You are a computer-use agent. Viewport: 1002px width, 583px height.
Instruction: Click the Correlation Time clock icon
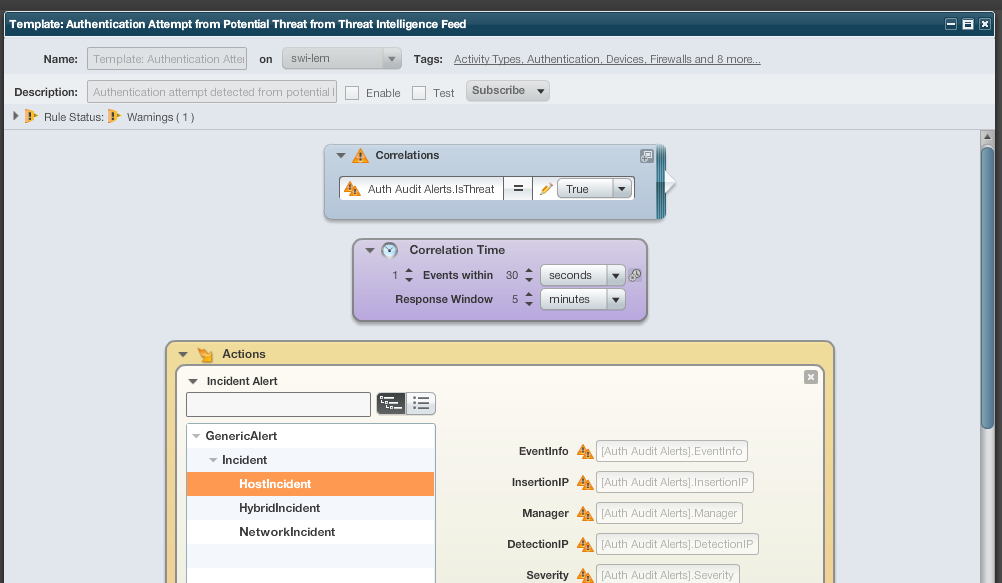coord(389,250)
